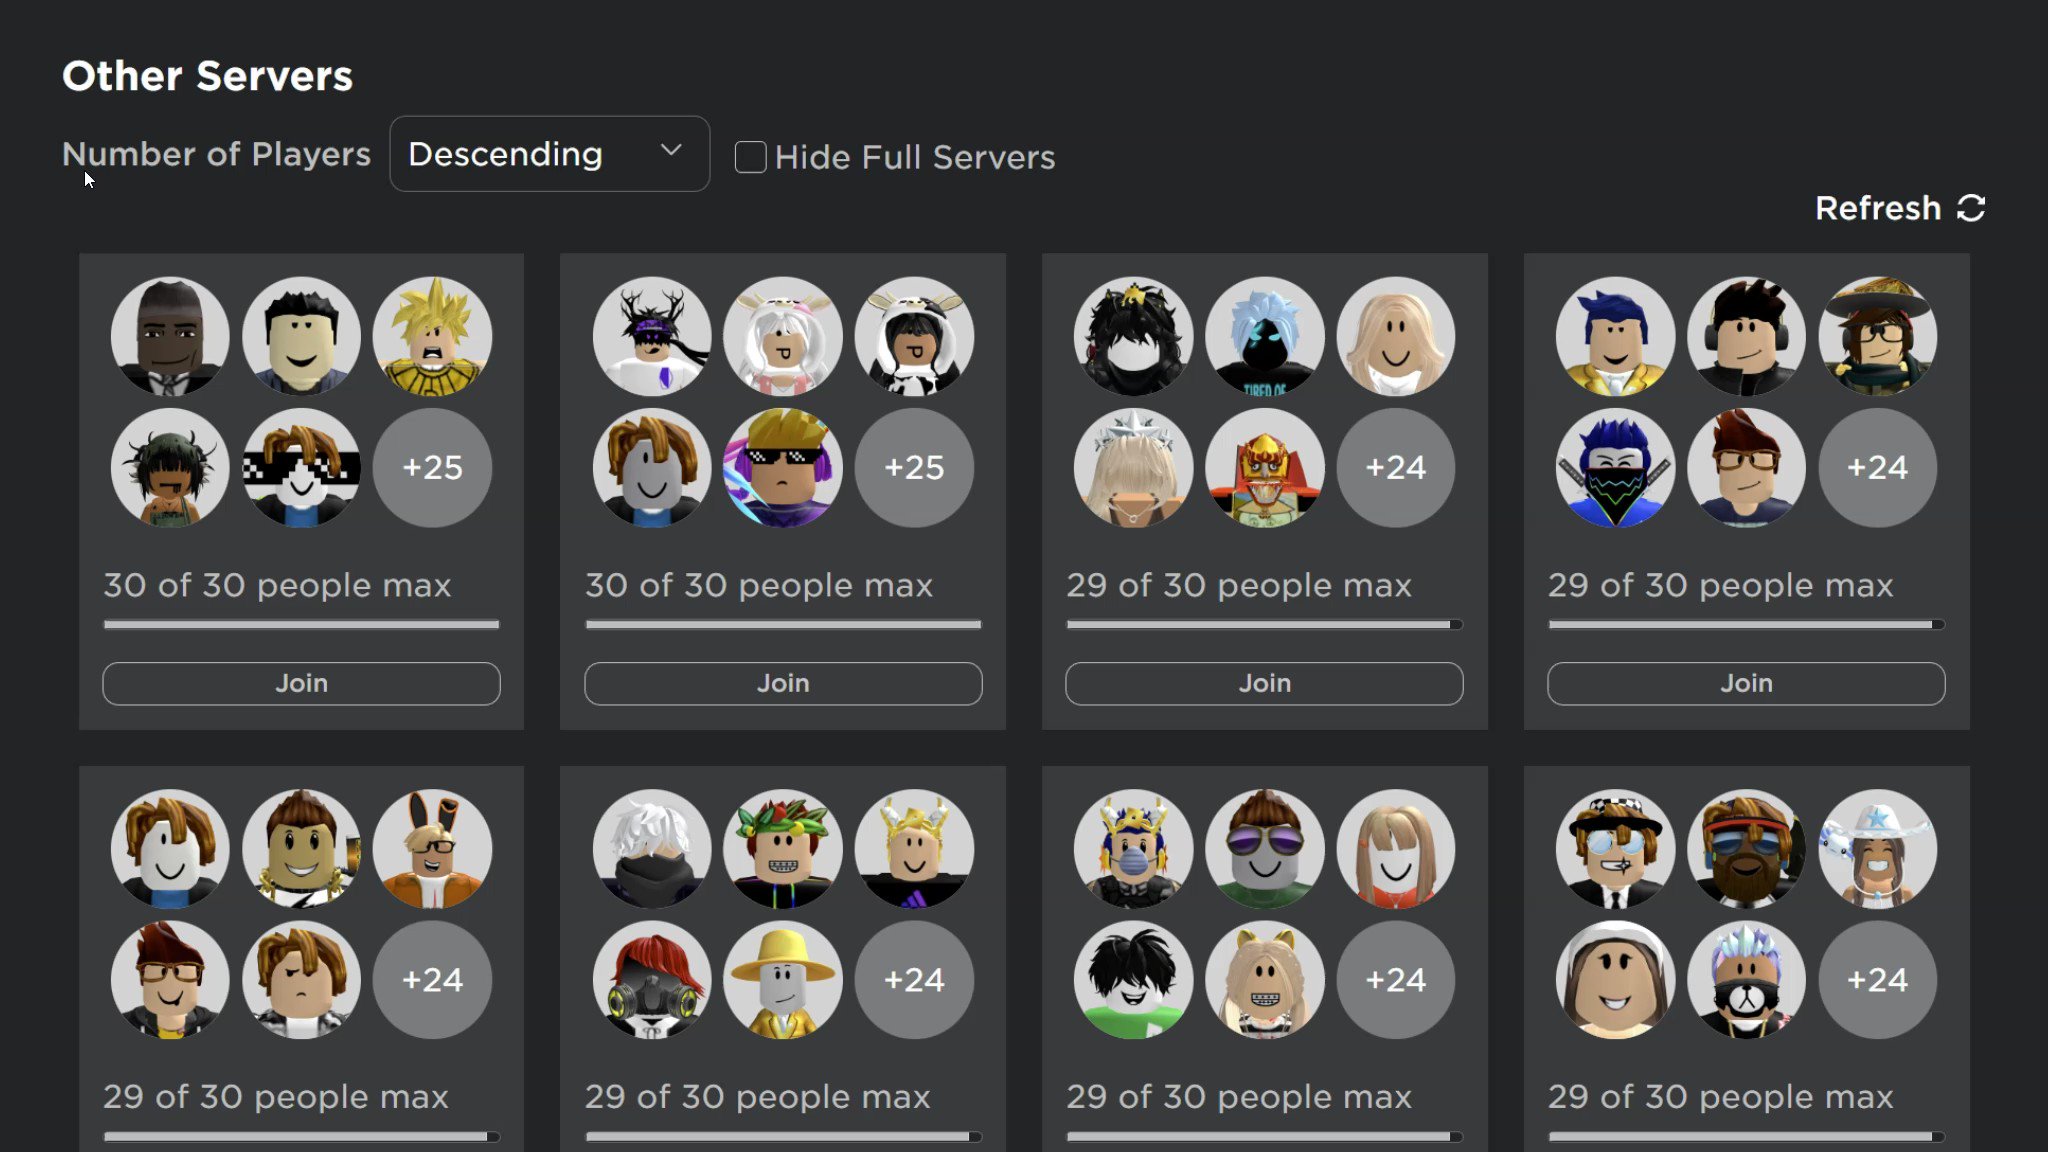Click first full server Join button

[301, 682]
